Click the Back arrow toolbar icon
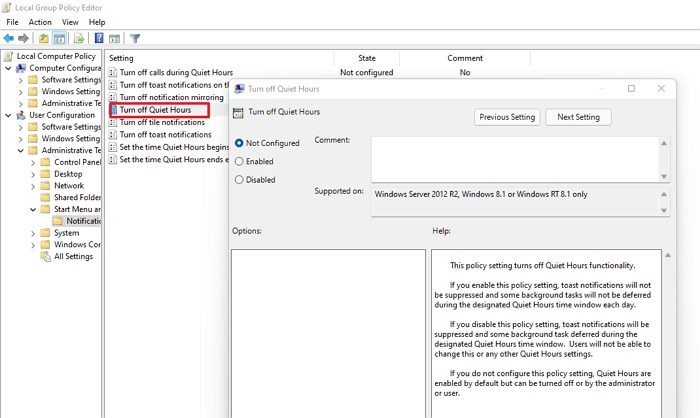The width and height of the screenshot is (700, 418). point(8,38)
